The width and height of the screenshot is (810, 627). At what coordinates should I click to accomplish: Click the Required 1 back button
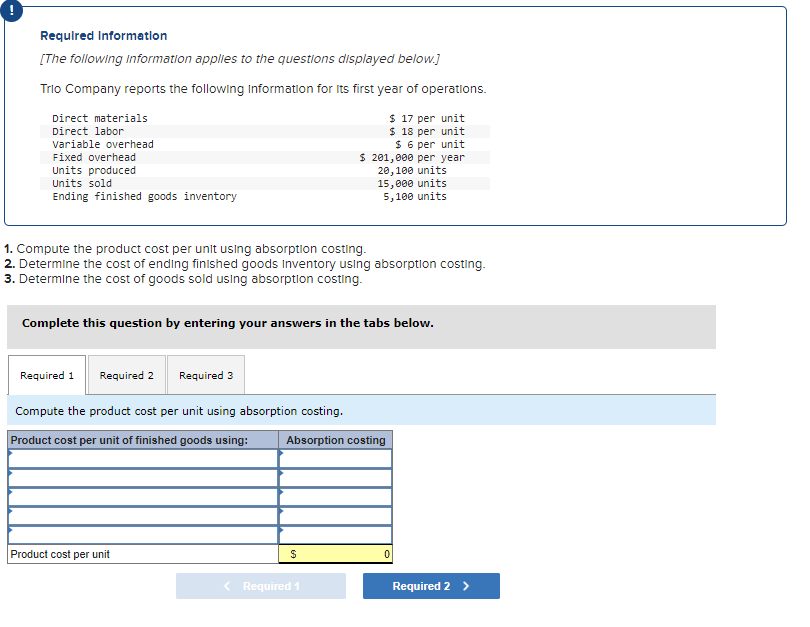pos(261,585)
